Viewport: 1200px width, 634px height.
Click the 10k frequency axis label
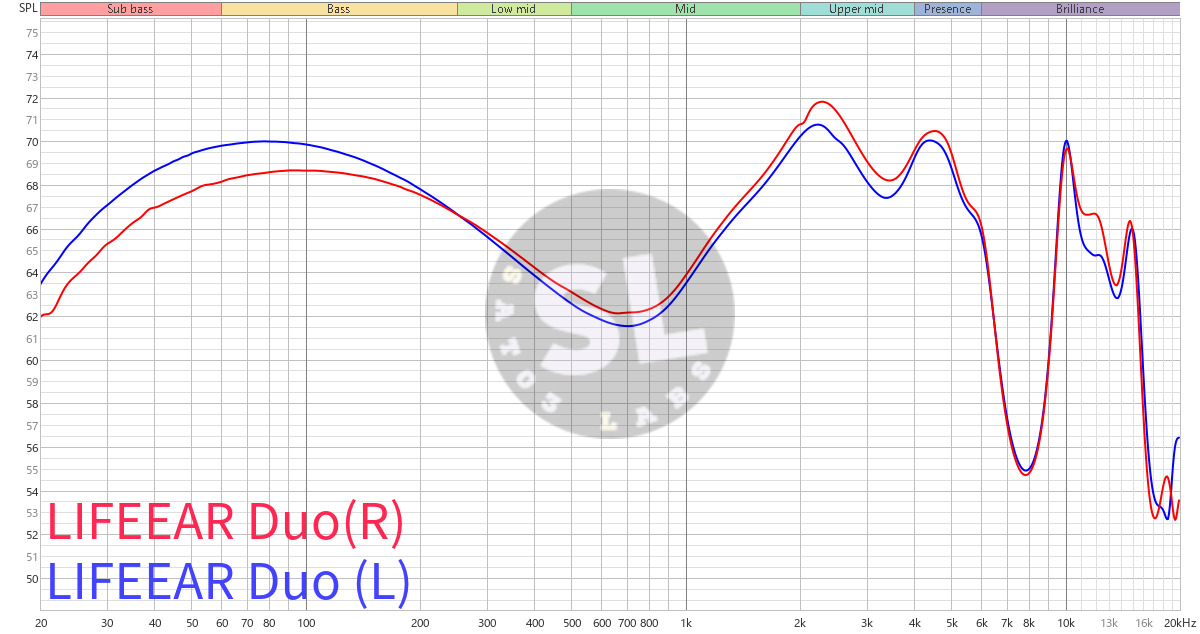tap(1066, 623)
